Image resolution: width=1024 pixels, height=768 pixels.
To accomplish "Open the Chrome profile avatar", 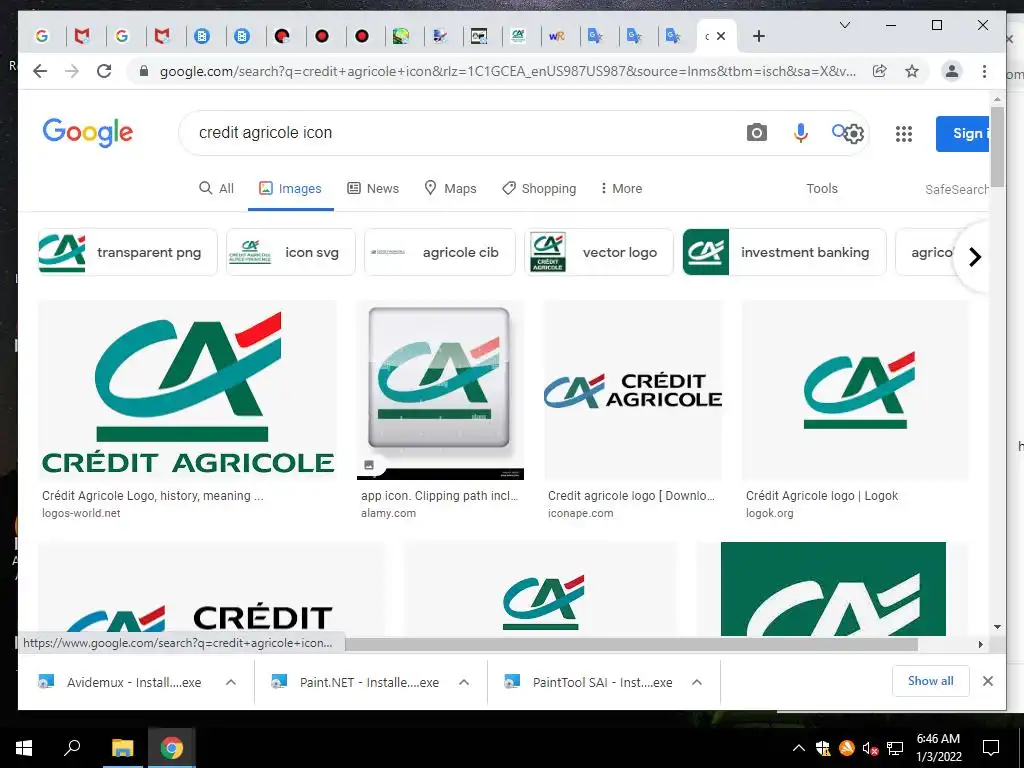I will point(952,71).
